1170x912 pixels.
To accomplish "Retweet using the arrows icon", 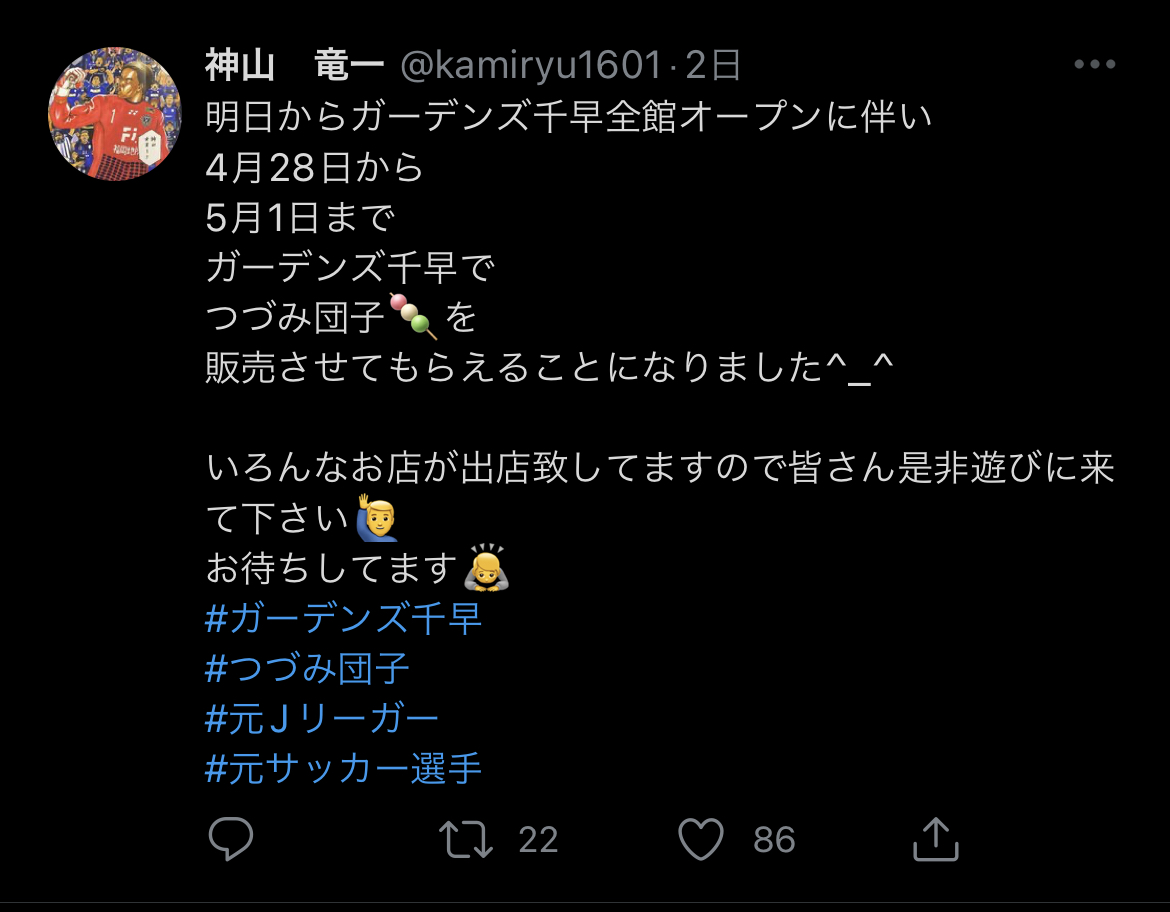I will point(466,840).
